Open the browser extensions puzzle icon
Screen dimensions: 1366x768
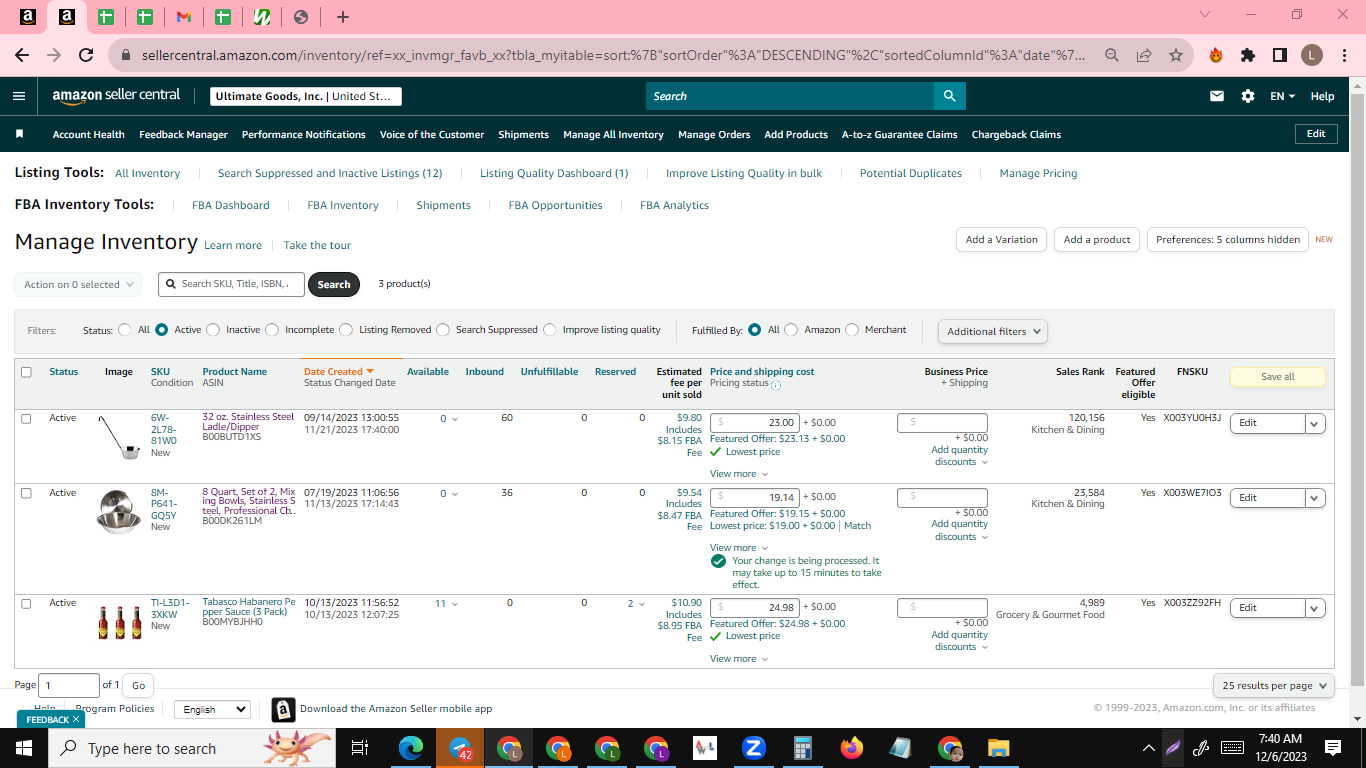(x=1248, y=55)
